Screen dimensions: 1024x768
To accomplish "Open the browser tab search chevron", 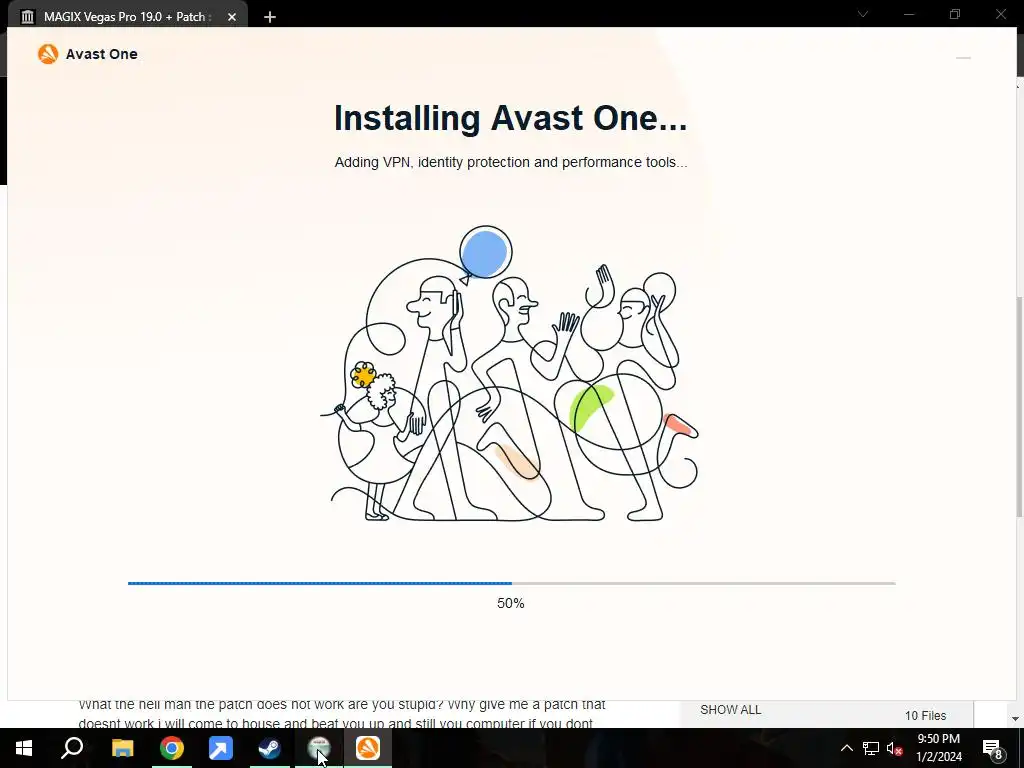I will [863, 14].
